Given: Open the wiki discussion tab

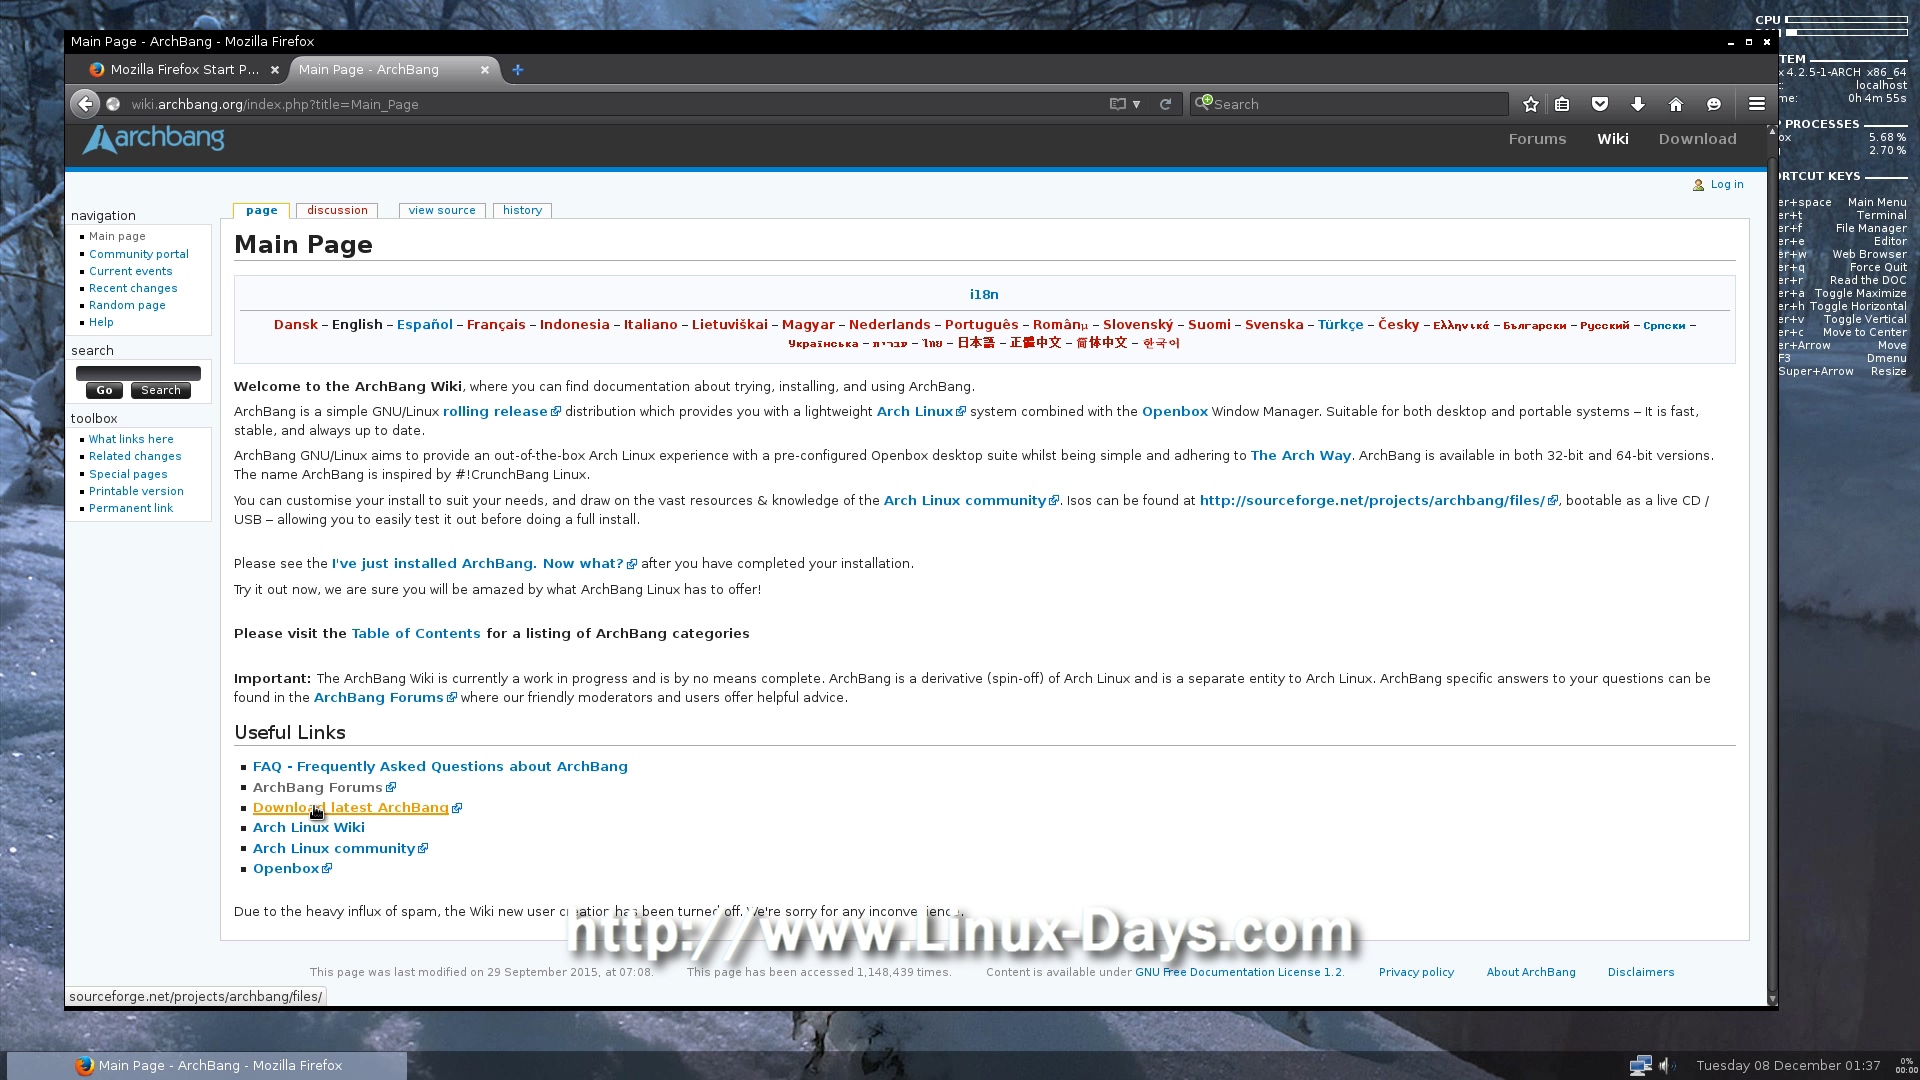Looking at the screenshot, I should (337, 211).
